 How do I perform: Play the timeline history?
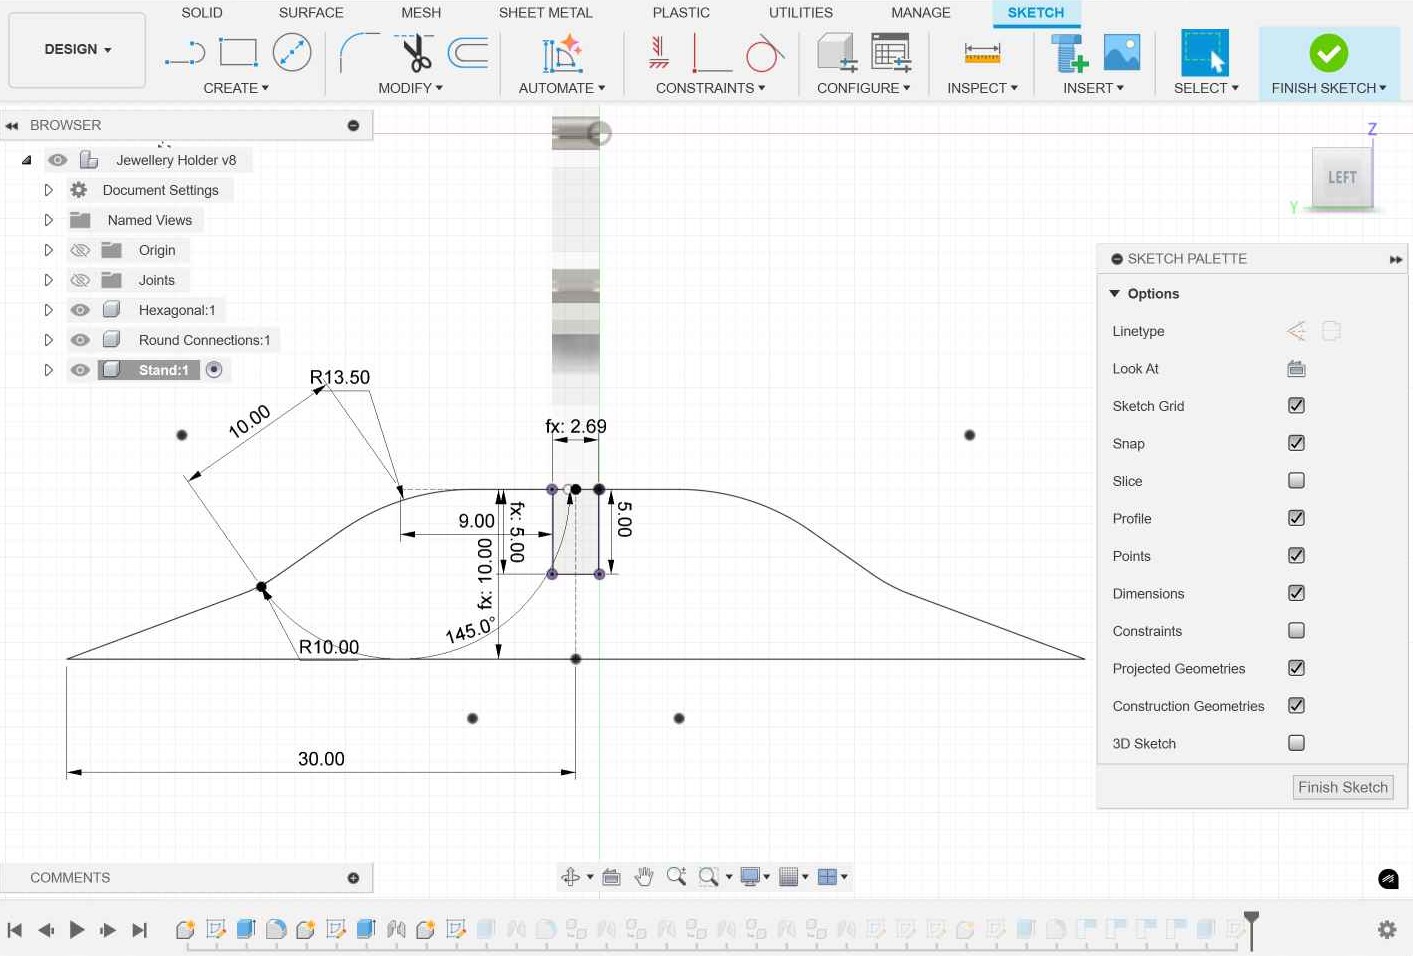[x=77, y=930]
